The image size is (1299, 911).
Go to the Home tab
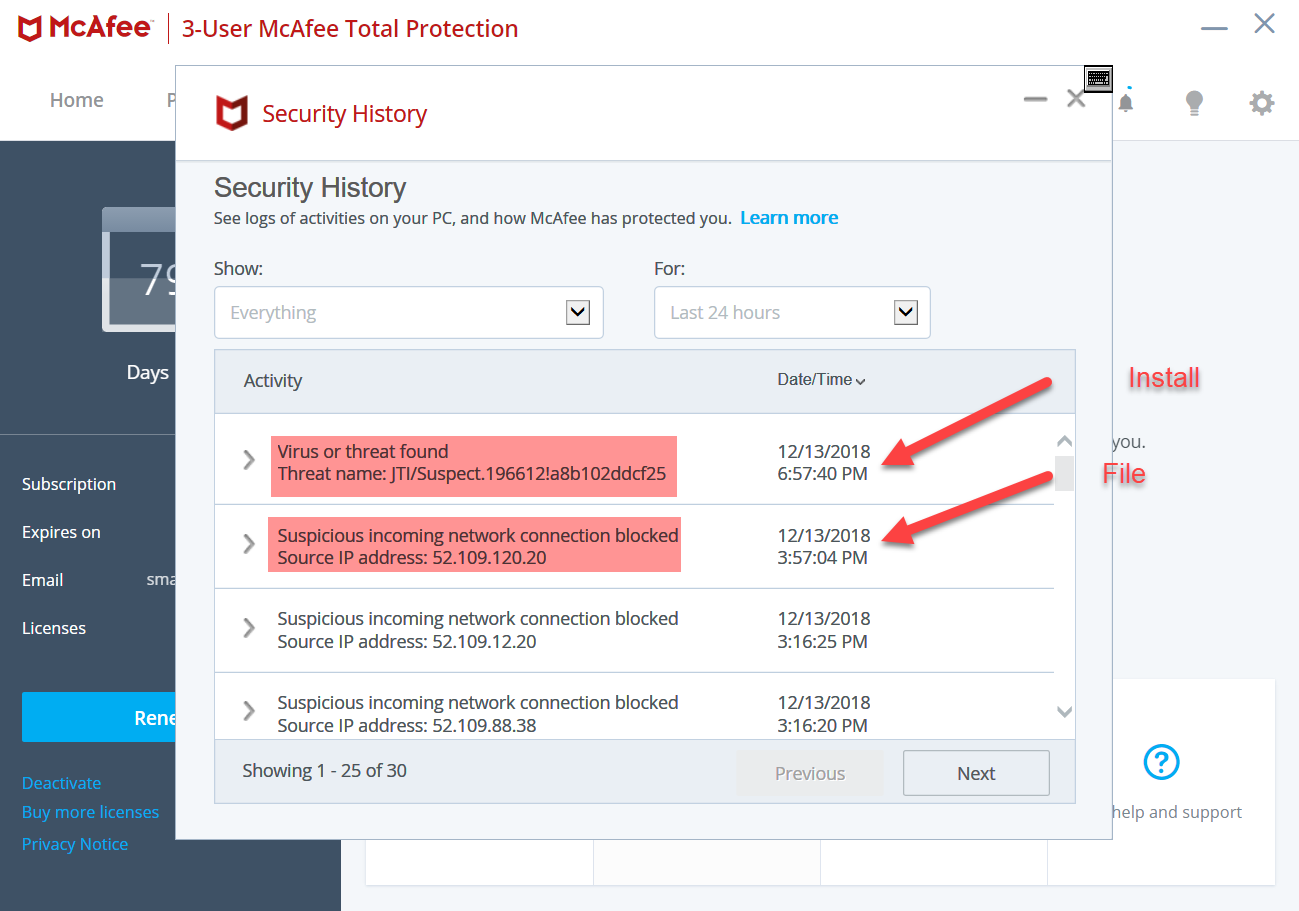pos(77,100)
